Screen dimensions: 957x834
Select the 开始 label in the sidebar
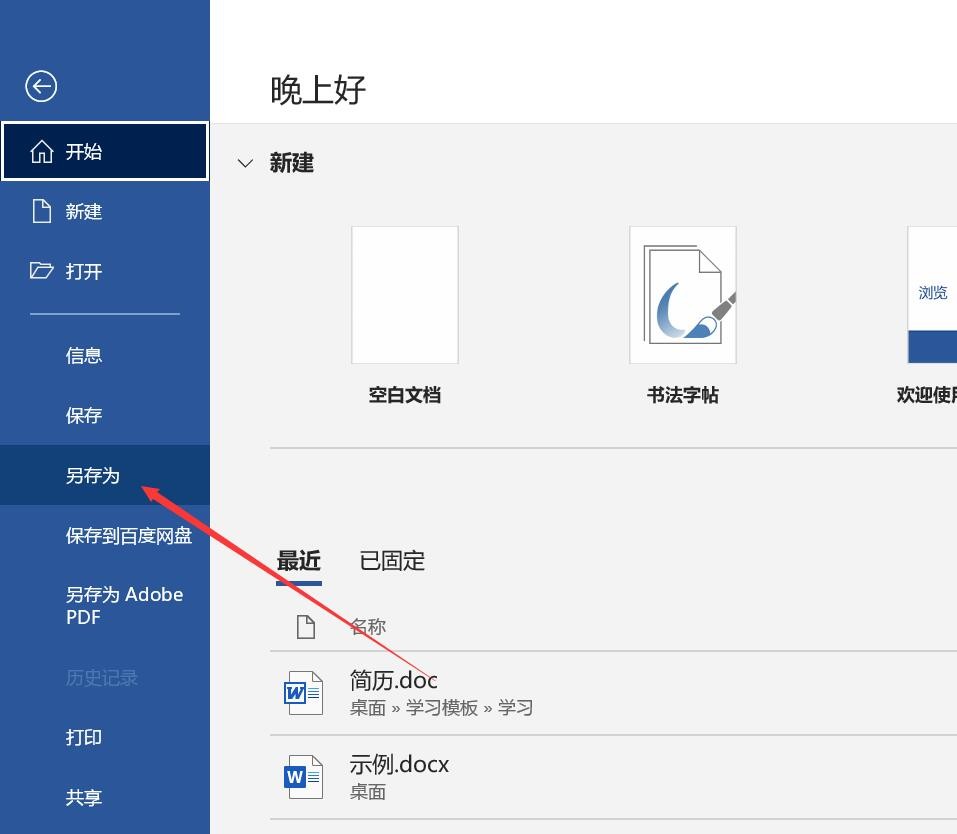(84, 151)
